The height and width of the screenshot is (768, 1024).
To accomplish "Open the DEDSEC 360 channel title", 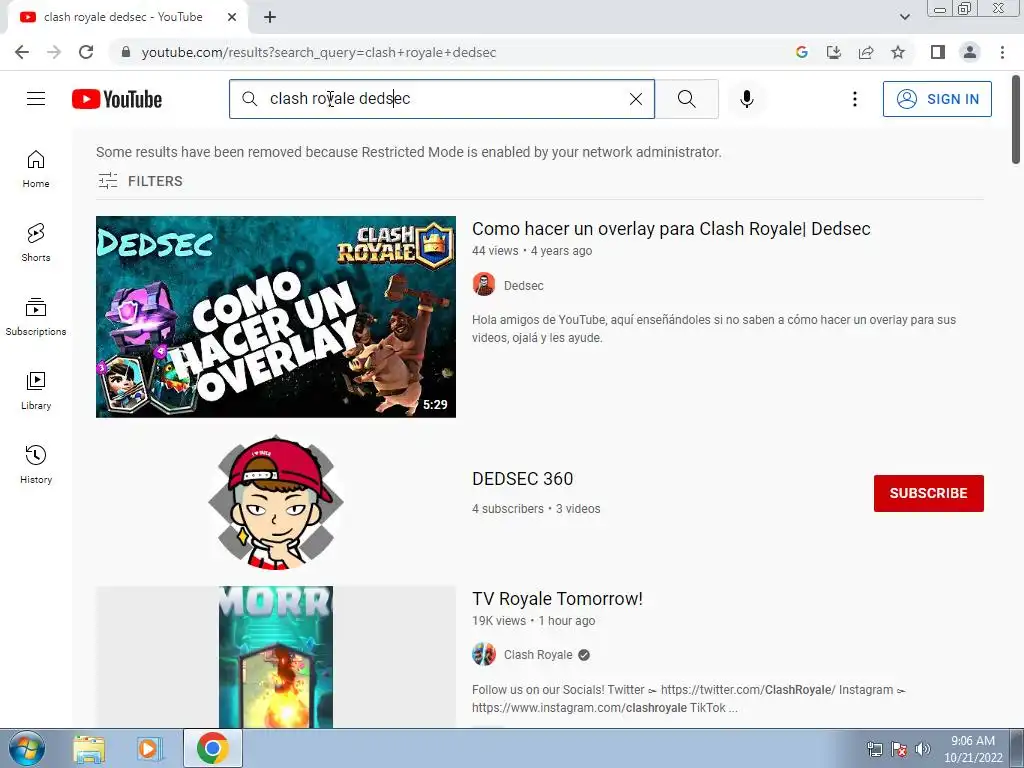I will pos(522,479).
